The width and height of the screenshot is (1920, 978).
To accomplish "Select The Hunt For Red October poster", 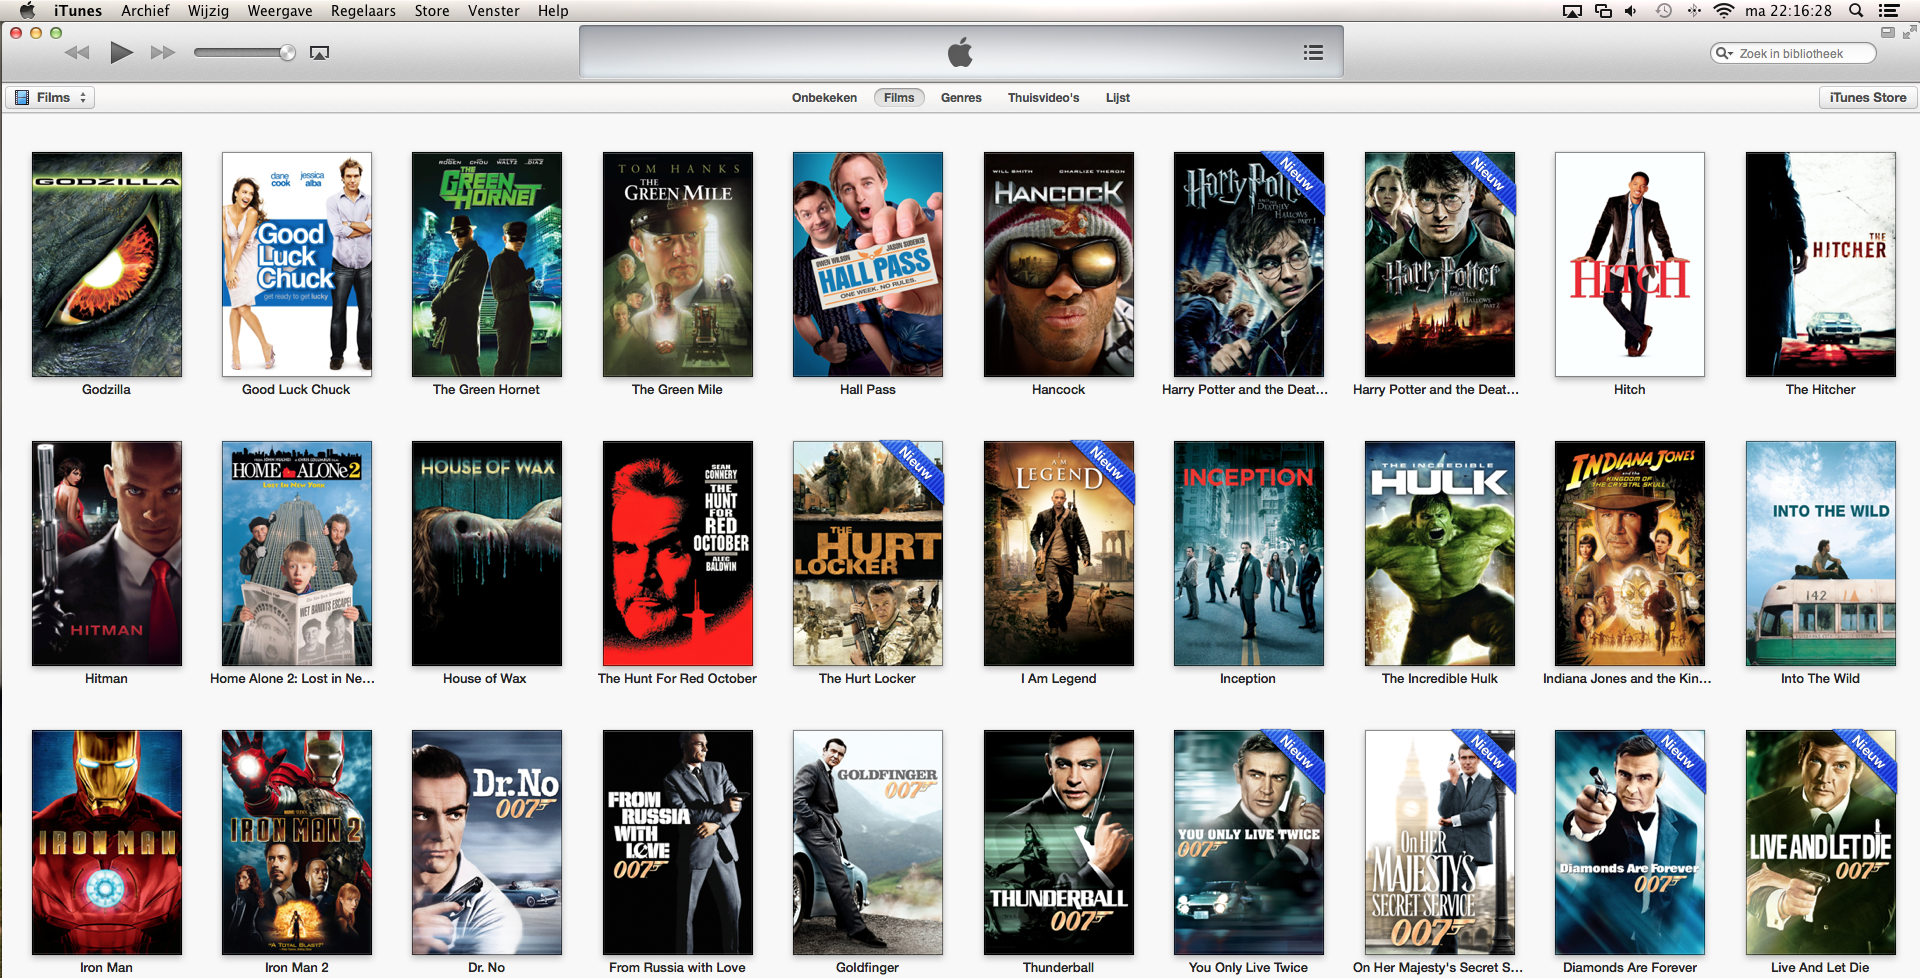I will pos(678,553).
